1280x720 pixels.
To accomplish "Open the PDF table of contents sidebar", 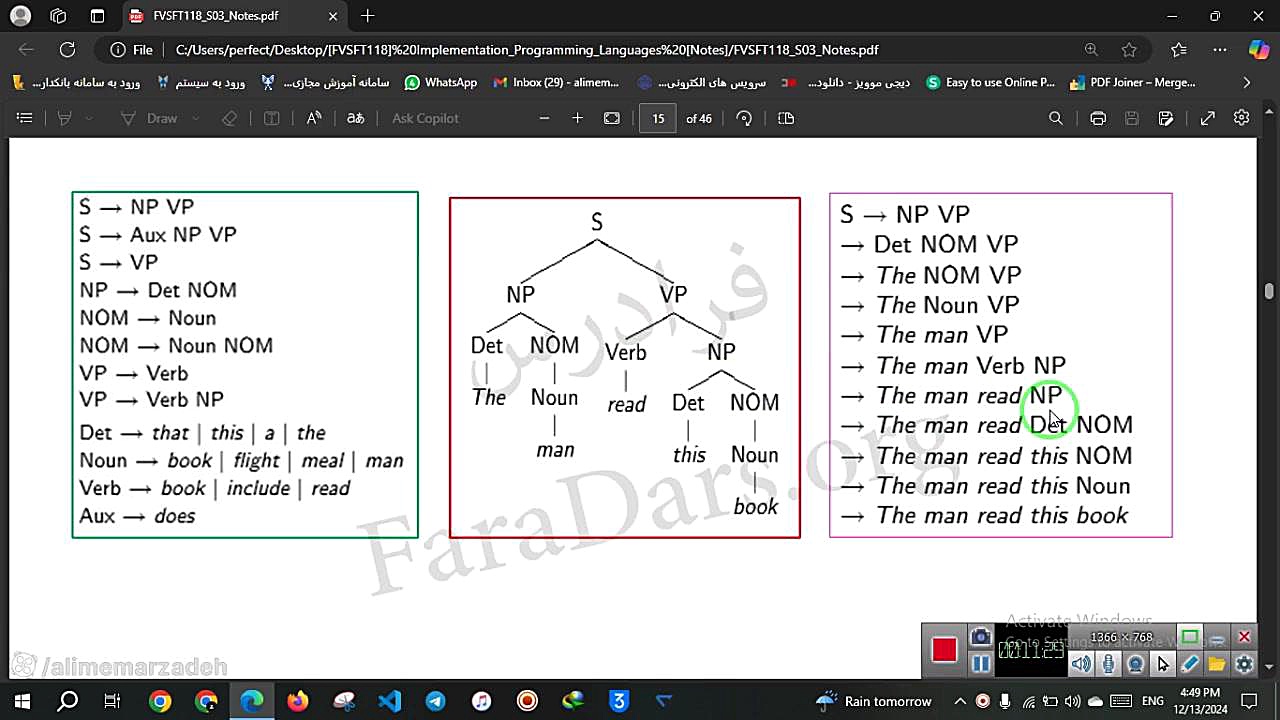I will 25,118.
